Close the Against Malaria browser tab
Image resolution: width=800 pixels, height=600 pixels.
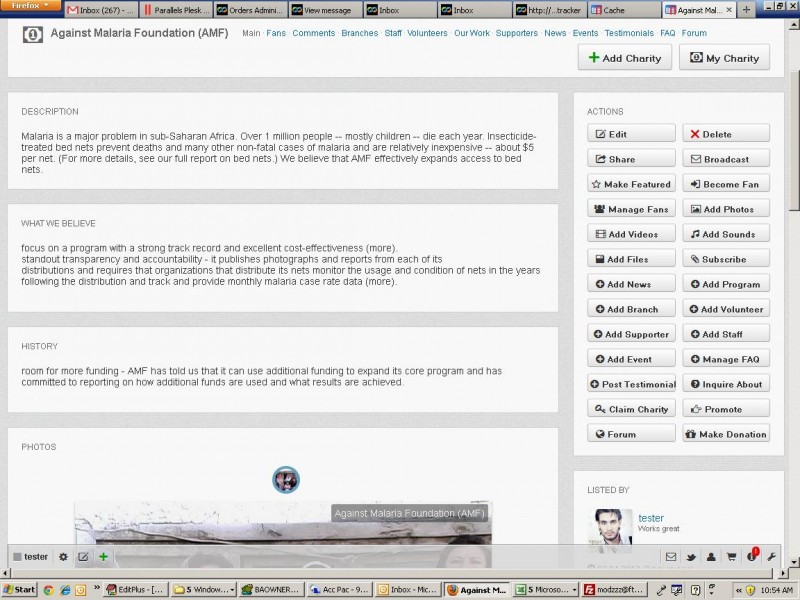(729, 10)
